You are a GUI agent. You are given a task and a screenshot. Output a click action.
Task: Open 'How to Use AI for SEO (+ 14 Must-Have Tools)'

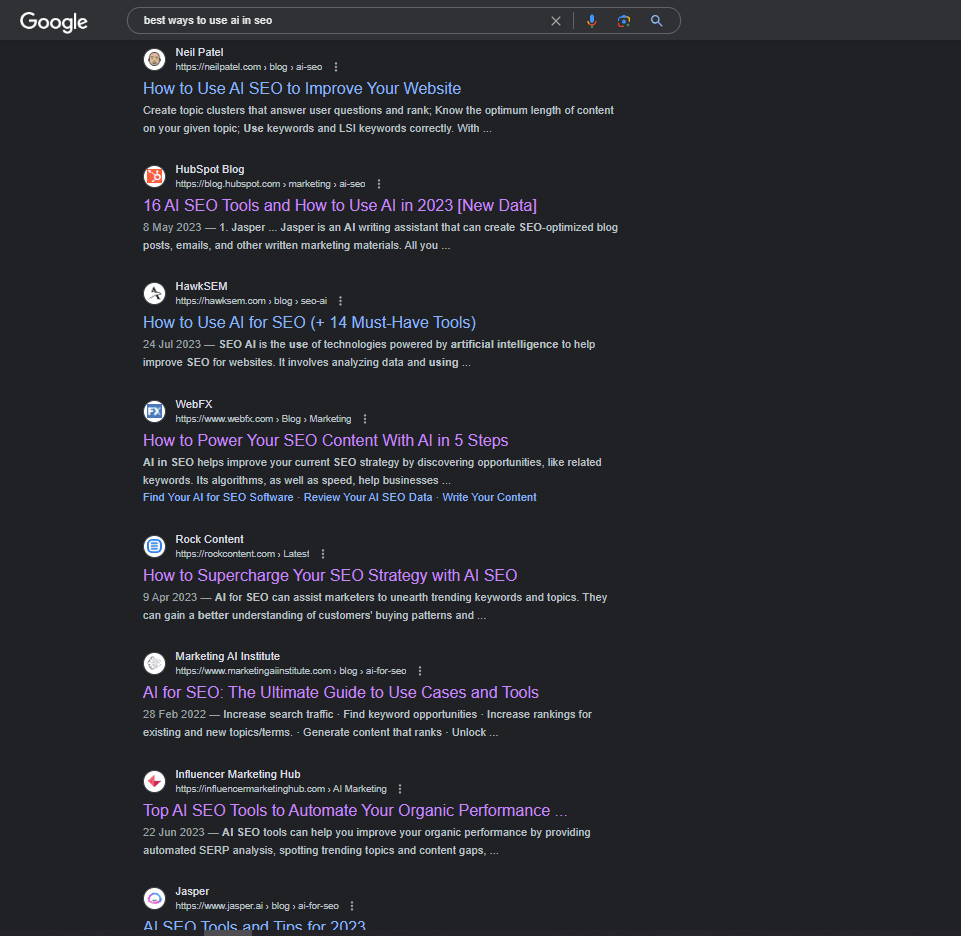pos(310,322)
